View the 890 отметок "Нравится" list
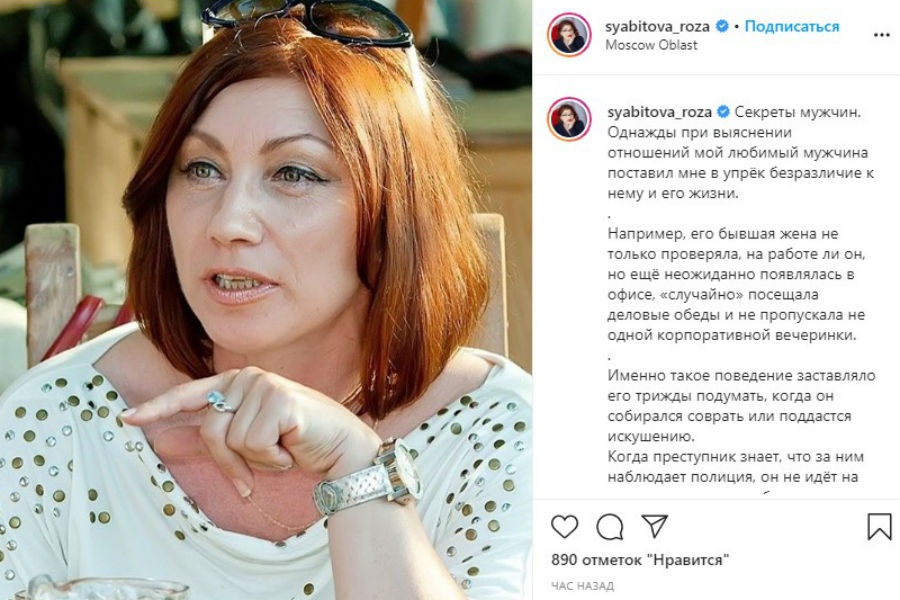900x600 pixels. point(639,559)
